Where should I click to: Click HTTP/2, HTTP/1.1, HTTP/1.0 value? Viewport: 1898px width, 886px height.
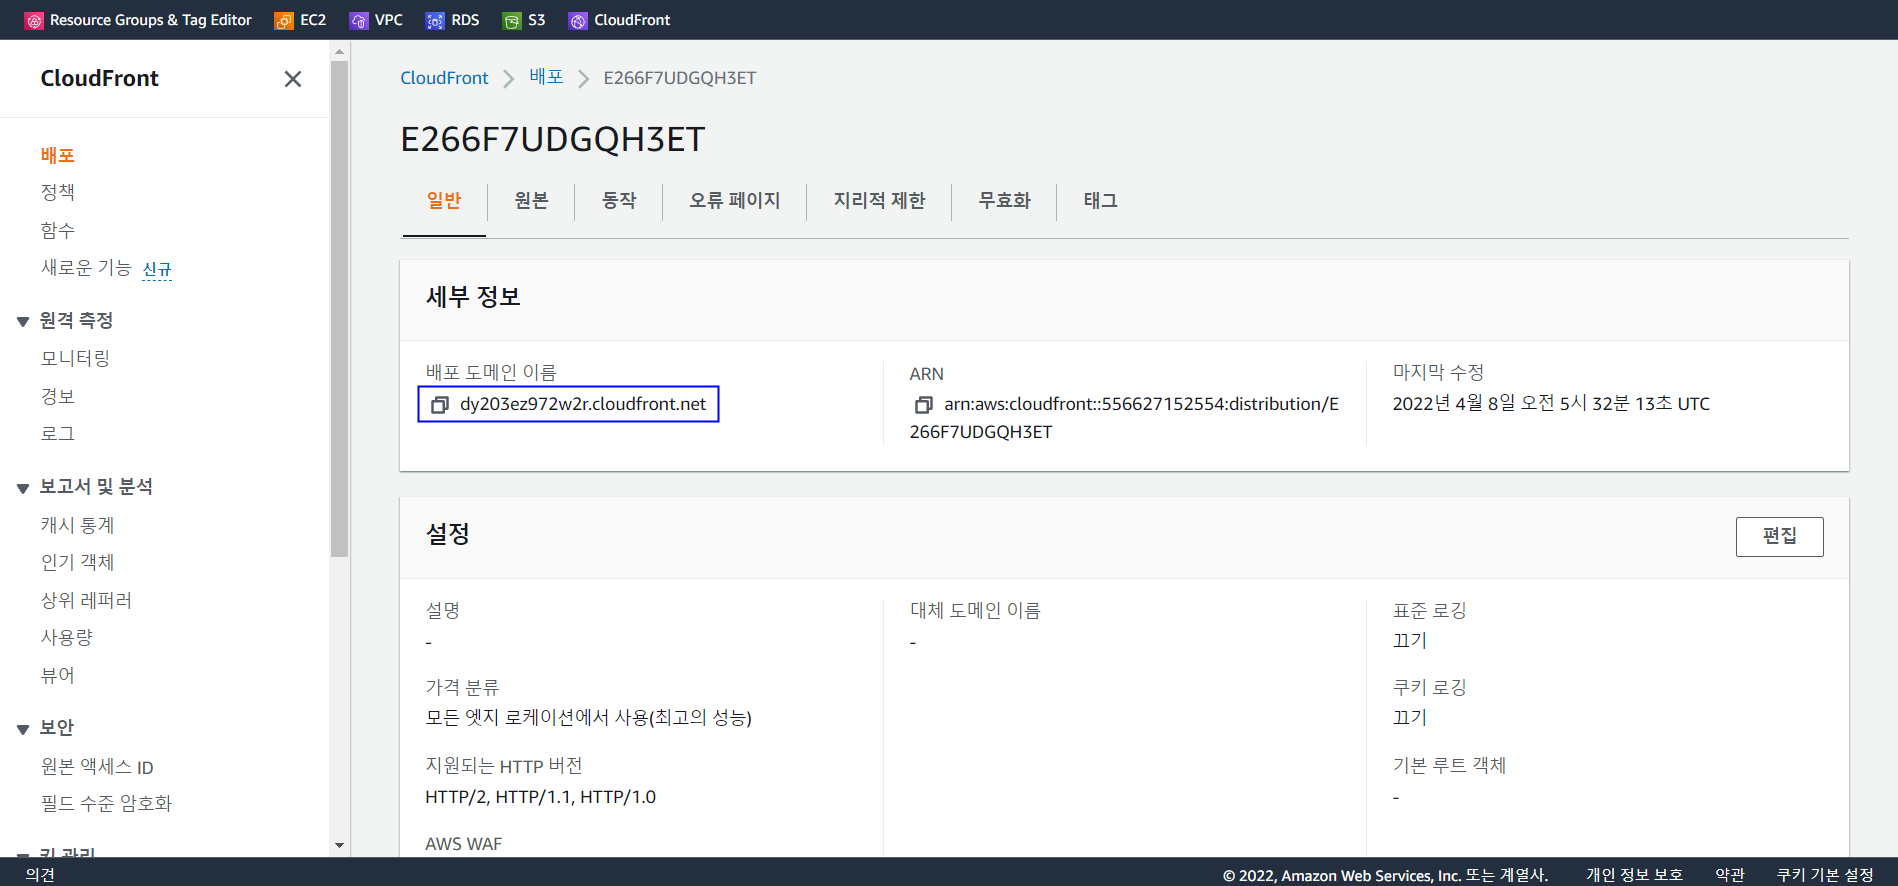[541, 797]
